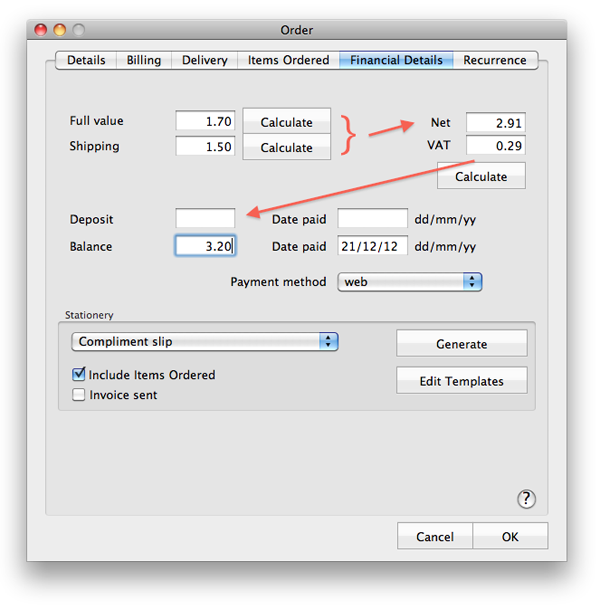Click the round help question mark icon
600x610 pixels.
point(526,499)
